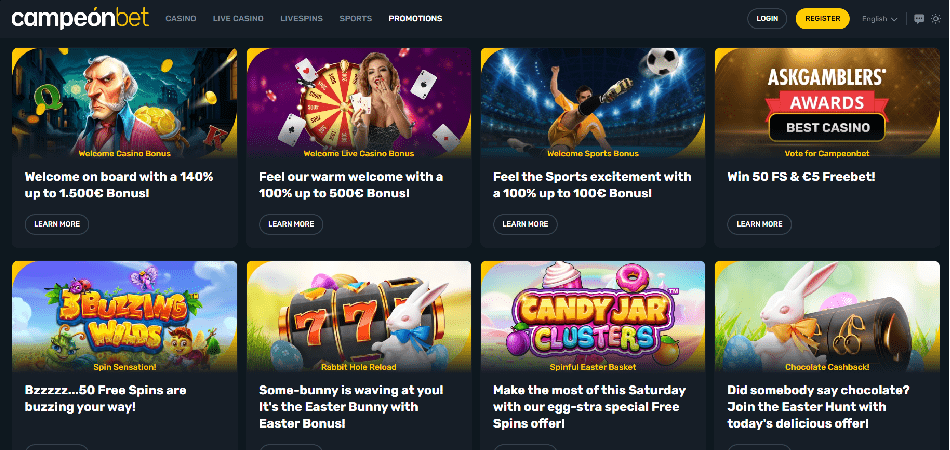
Task: Open the live chat icon
Action: click(x=919, y=19)
